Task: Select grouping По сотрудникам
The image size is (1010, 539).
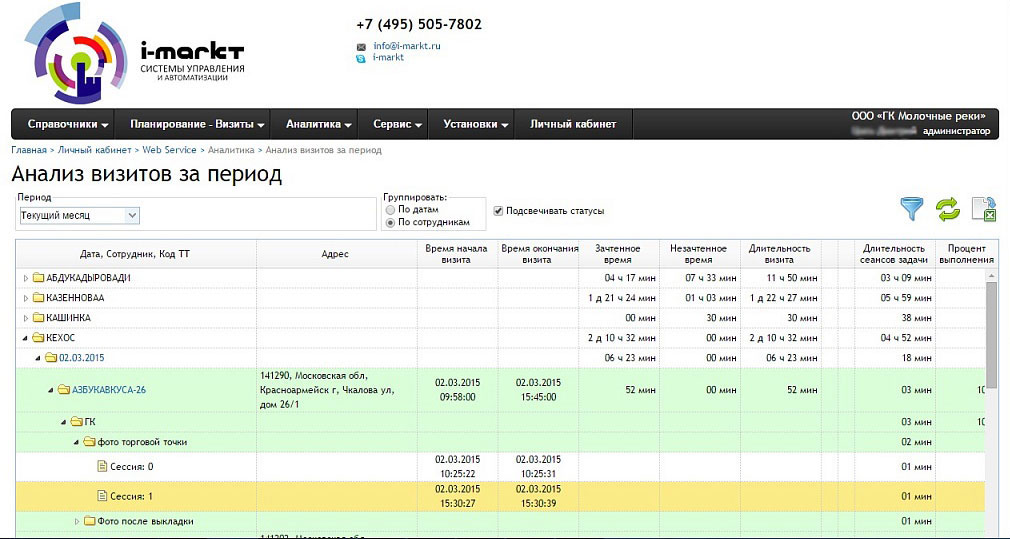Action: point(390,222)
